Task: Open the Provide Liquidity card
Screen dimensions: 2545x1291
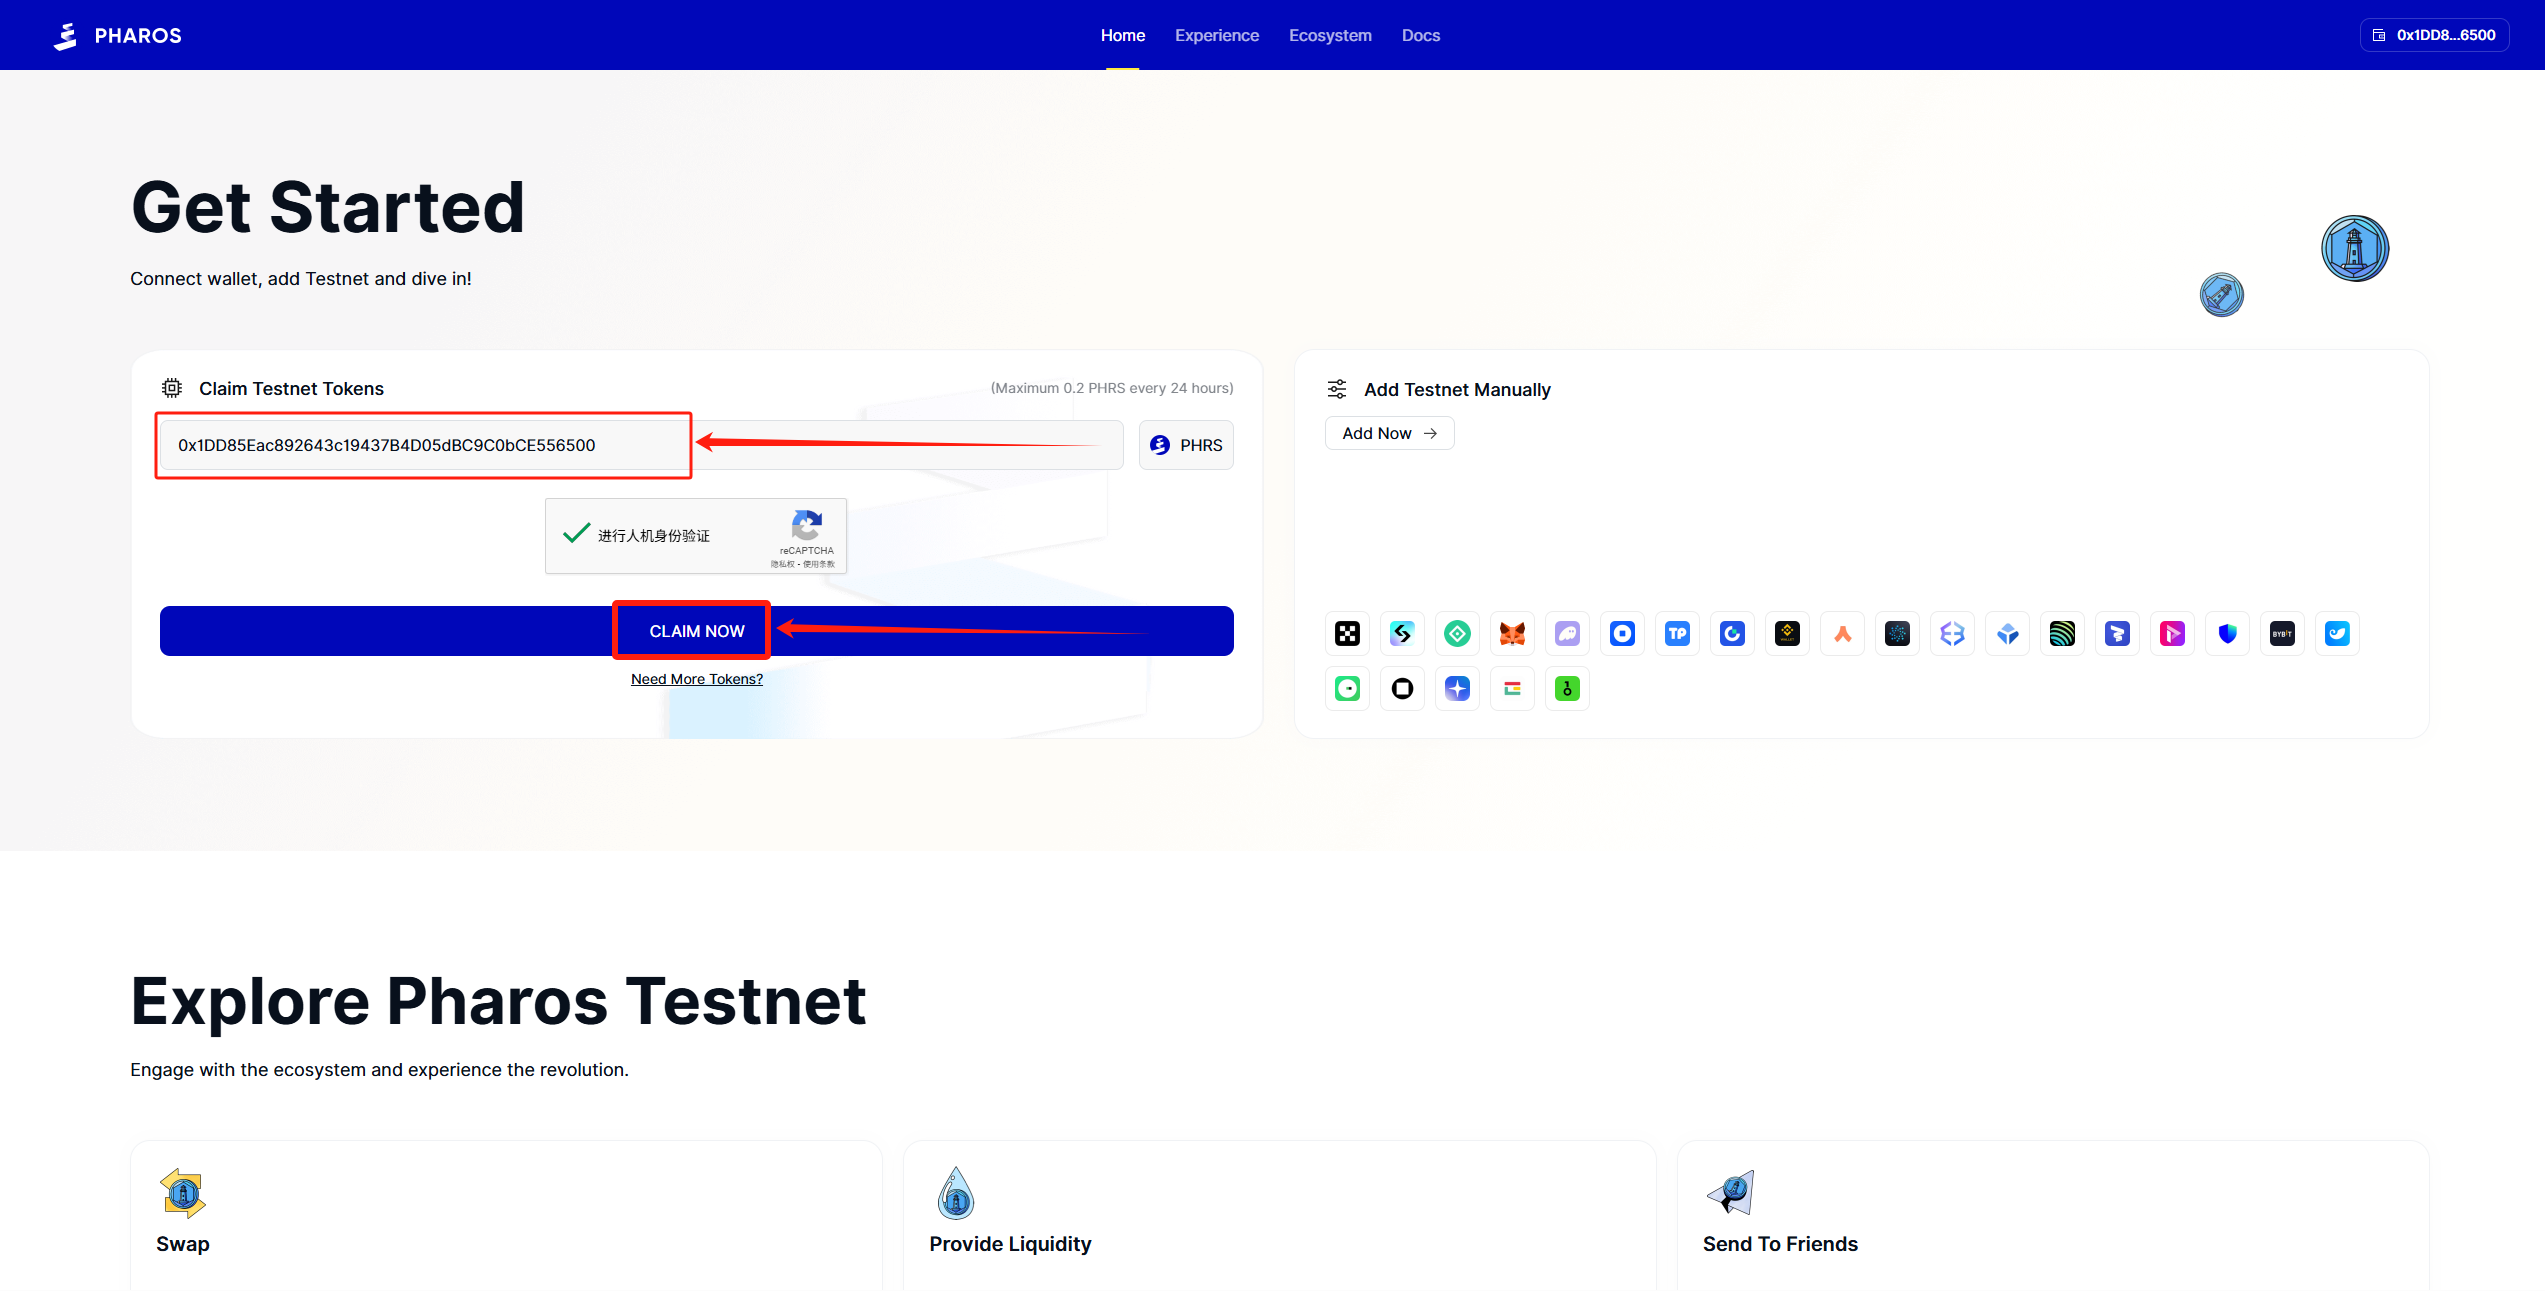Action: (1279, 1215)
